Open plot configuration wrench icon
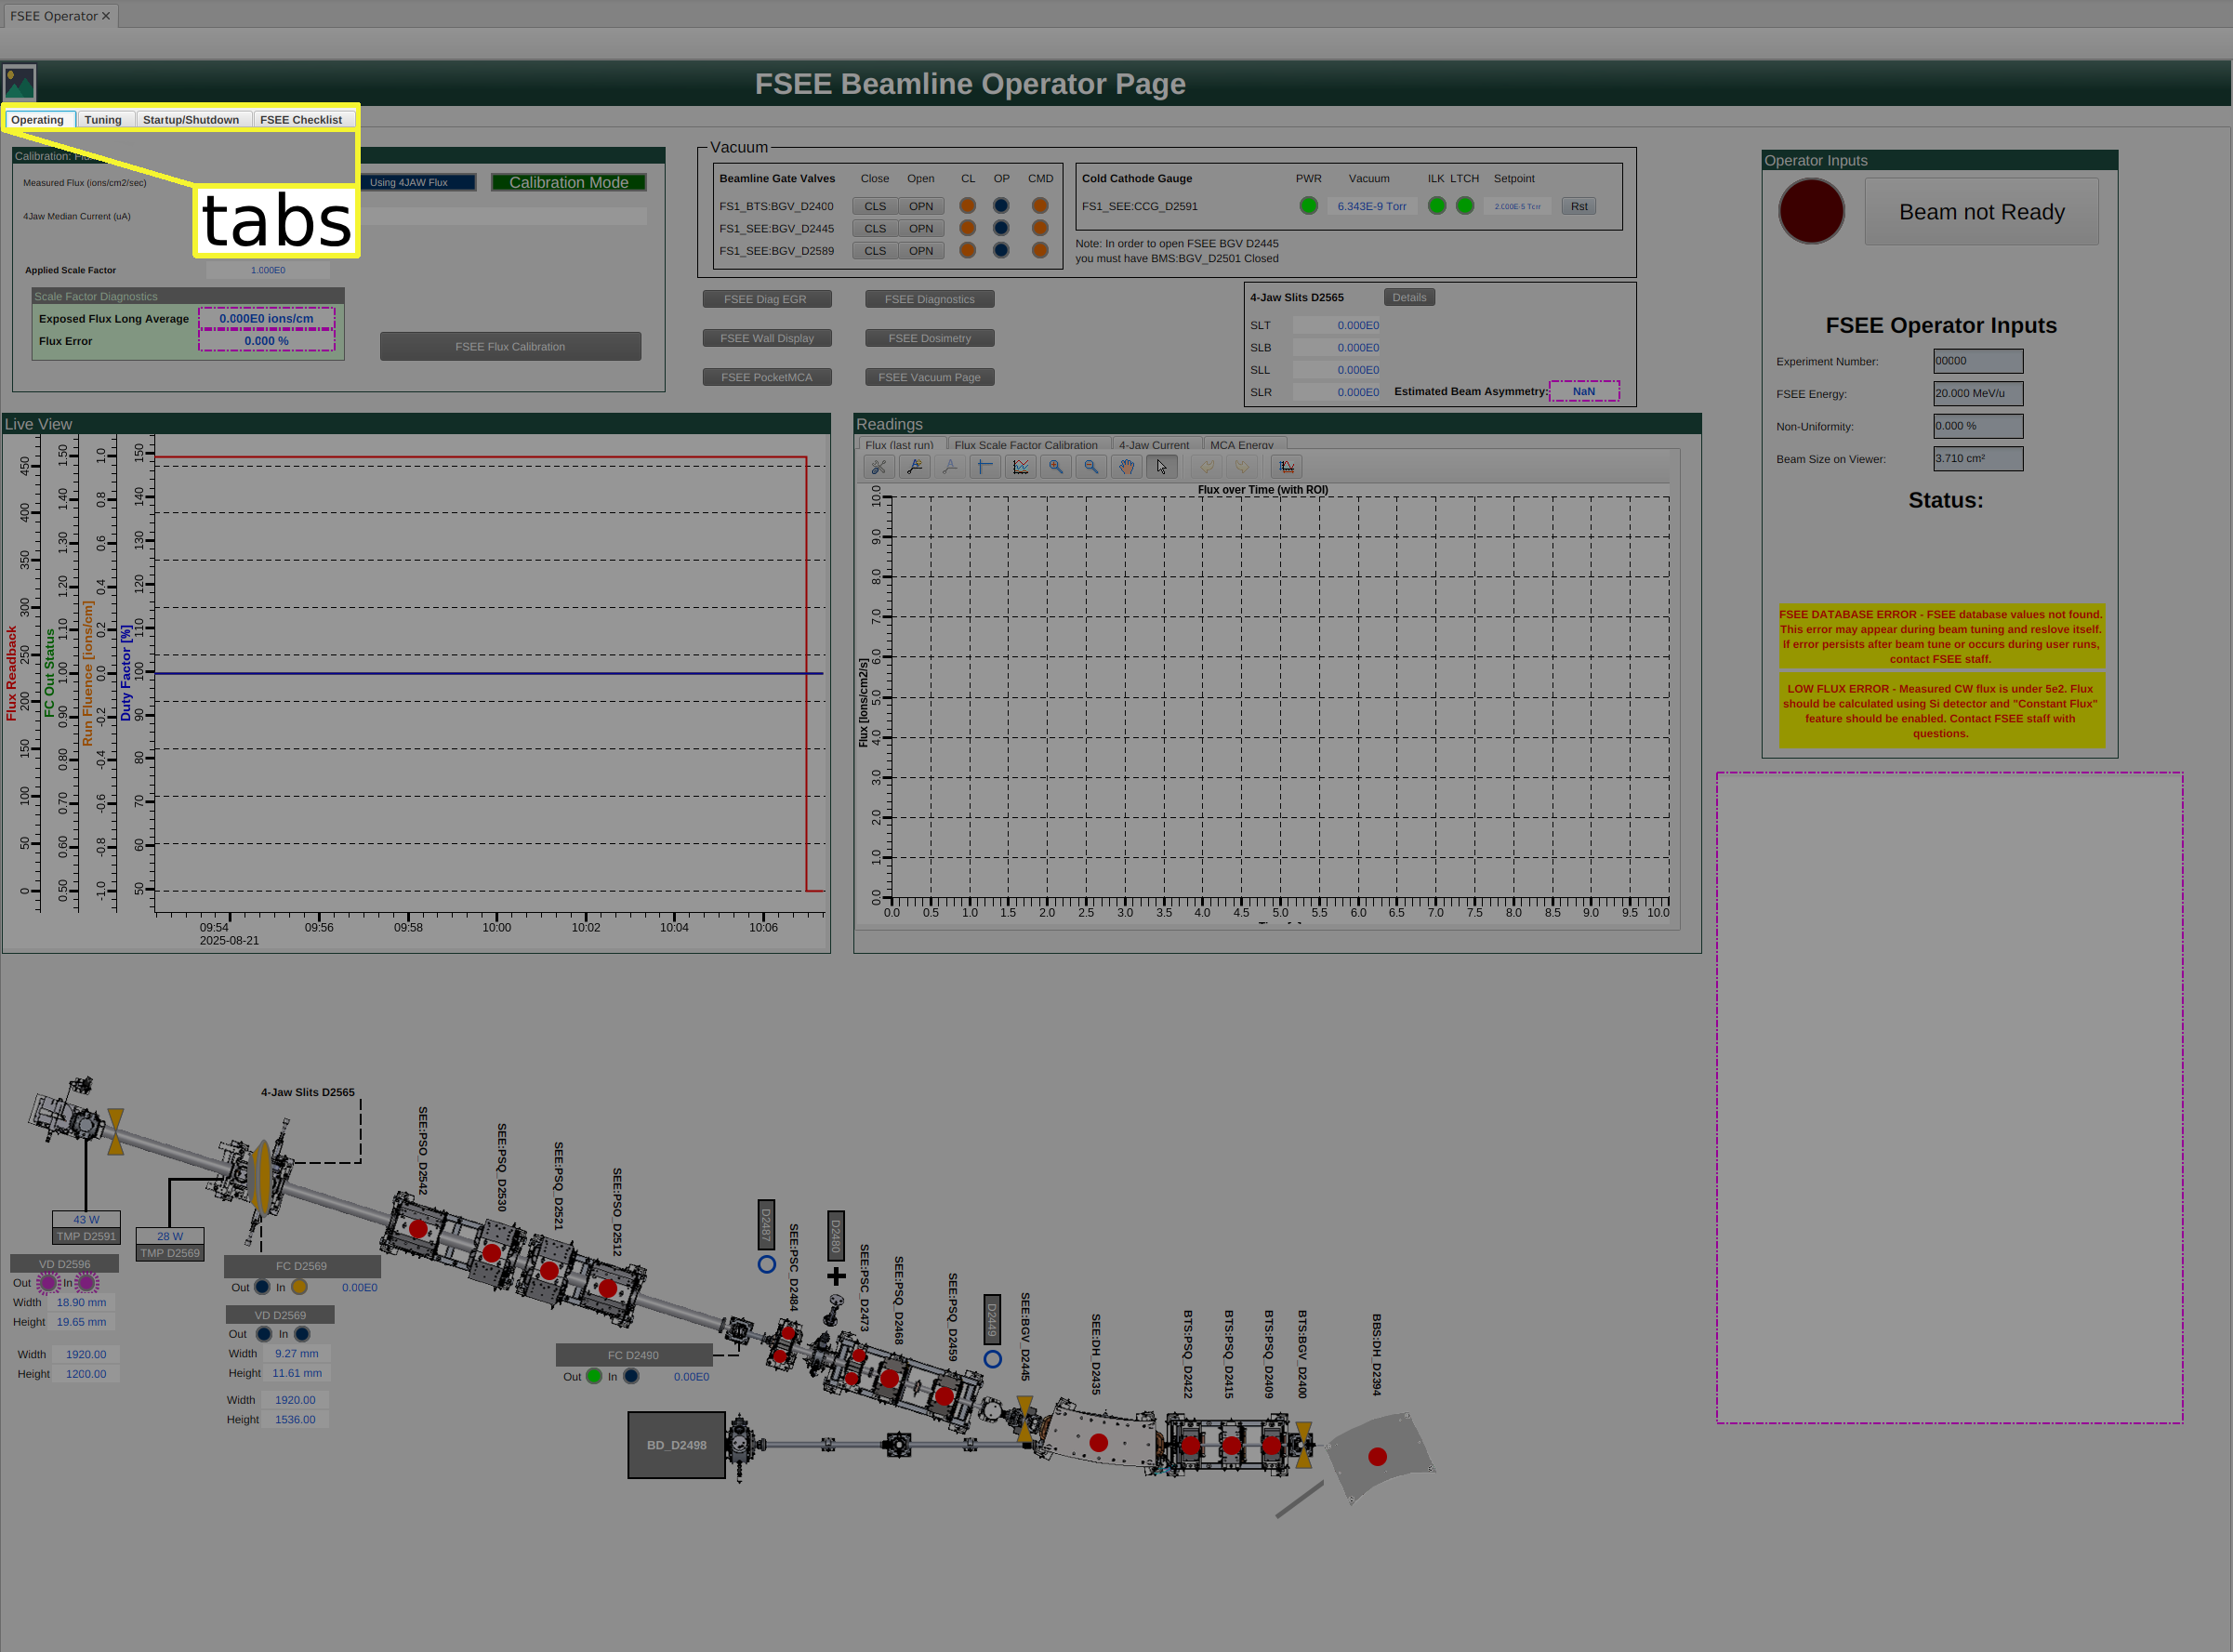Screen dimensions: 2233x1652 [x=878, y=467]
